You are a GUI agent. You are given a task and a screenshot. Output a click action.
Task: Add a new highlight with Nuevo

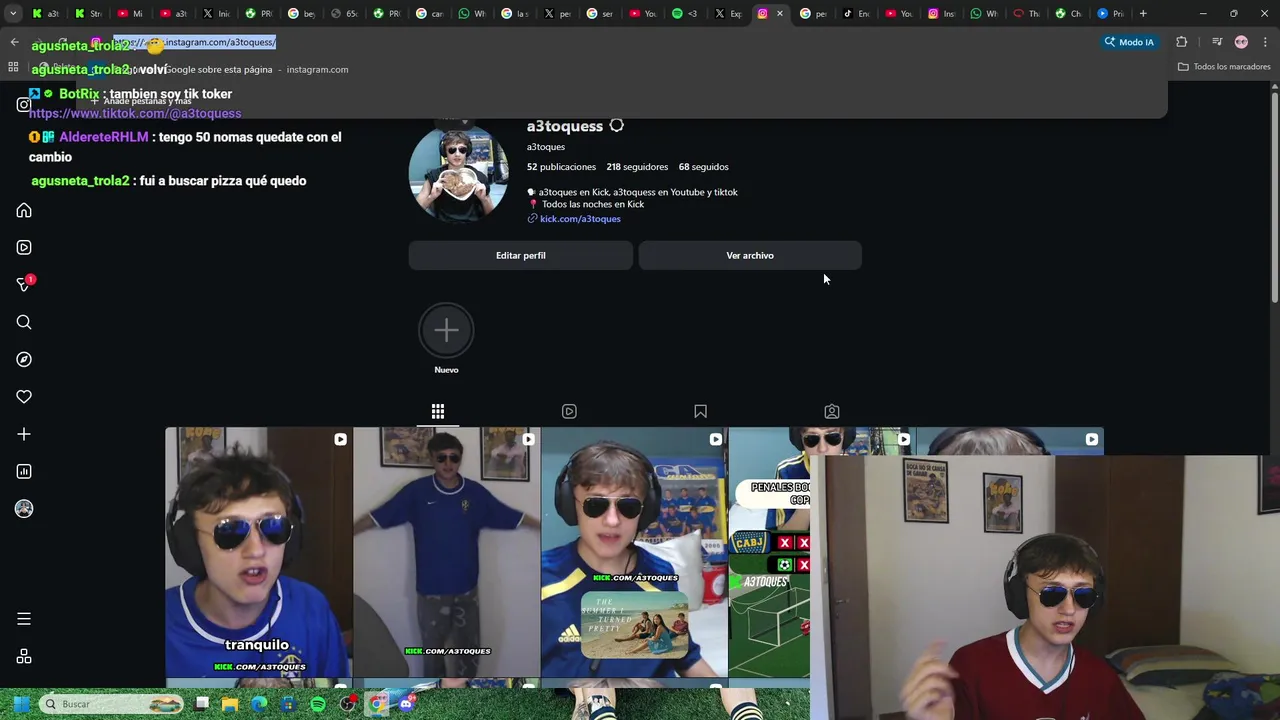coord(446,339)
